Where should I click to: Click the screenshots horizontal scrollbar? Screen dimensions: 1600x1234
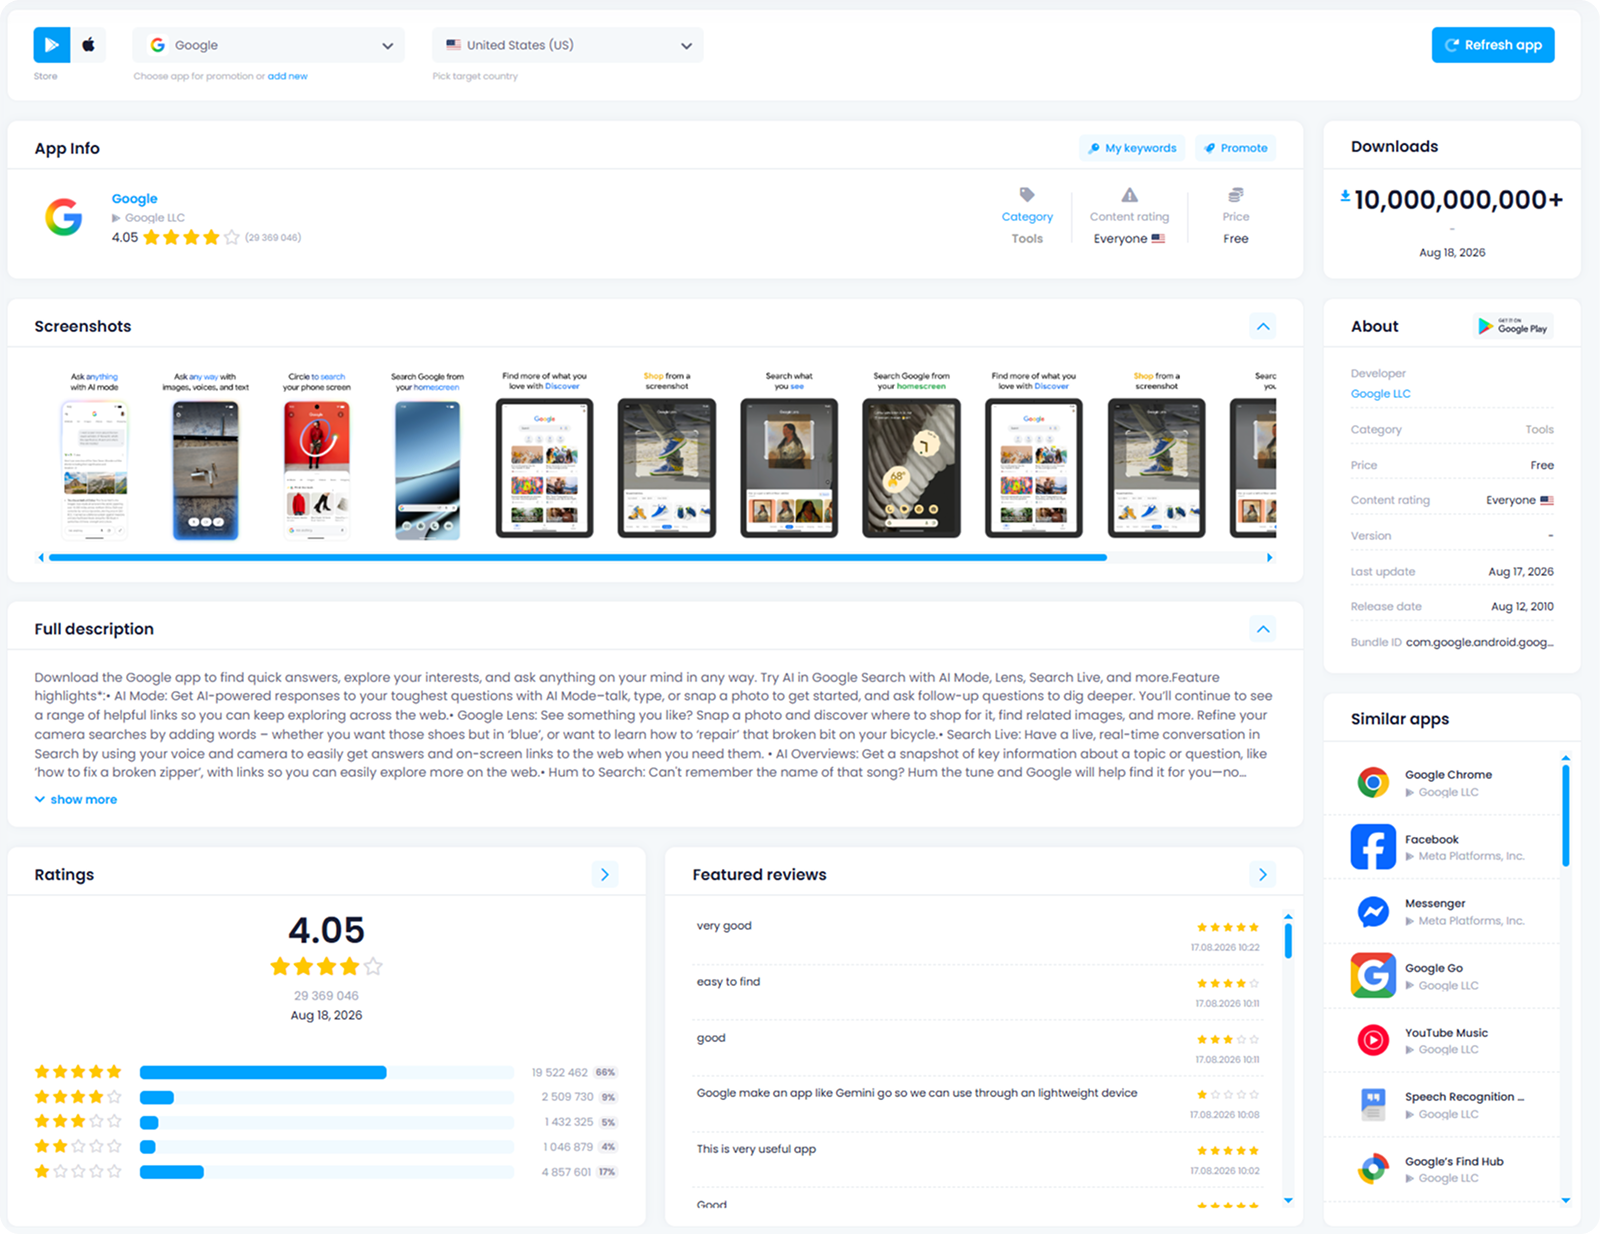(x=578, y=558)
